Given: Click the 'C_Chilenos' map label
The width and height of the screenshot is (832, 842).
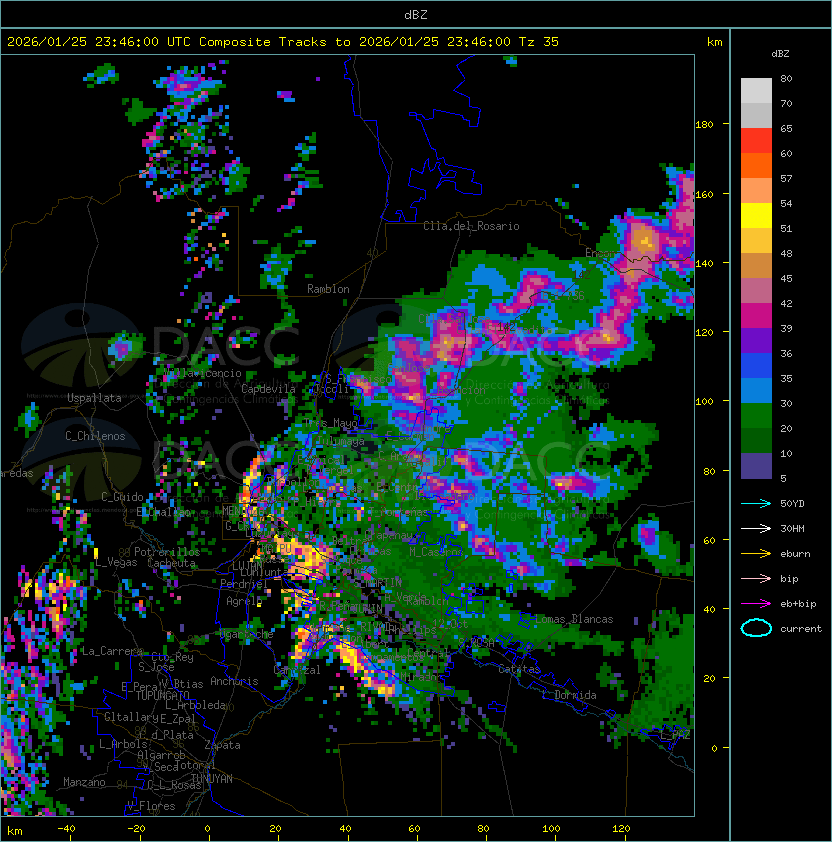Looking at the screenshot, I should (95, 436).
